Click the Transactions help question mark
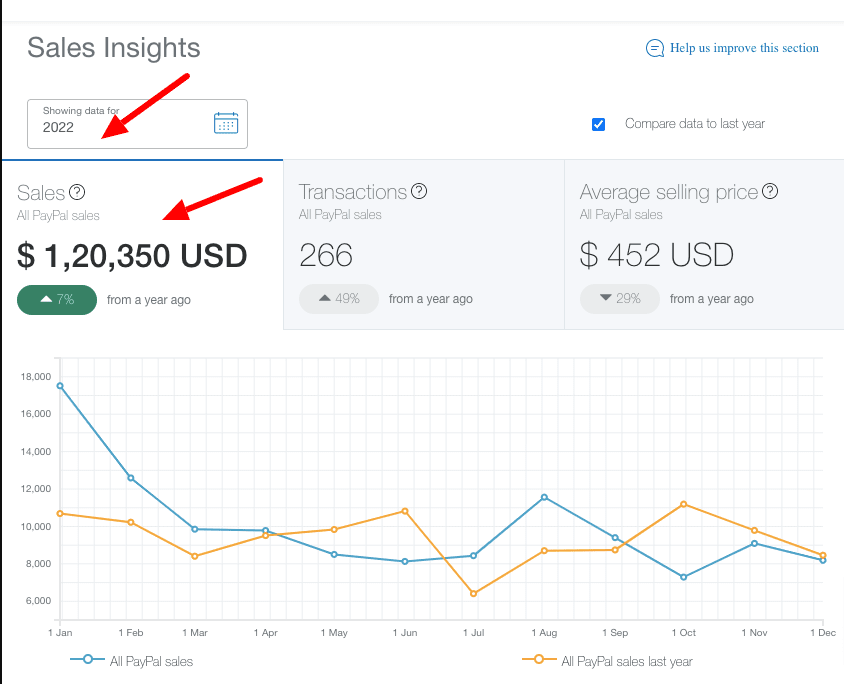This screenshot has height=684, width=844. (x=419, y=191)
